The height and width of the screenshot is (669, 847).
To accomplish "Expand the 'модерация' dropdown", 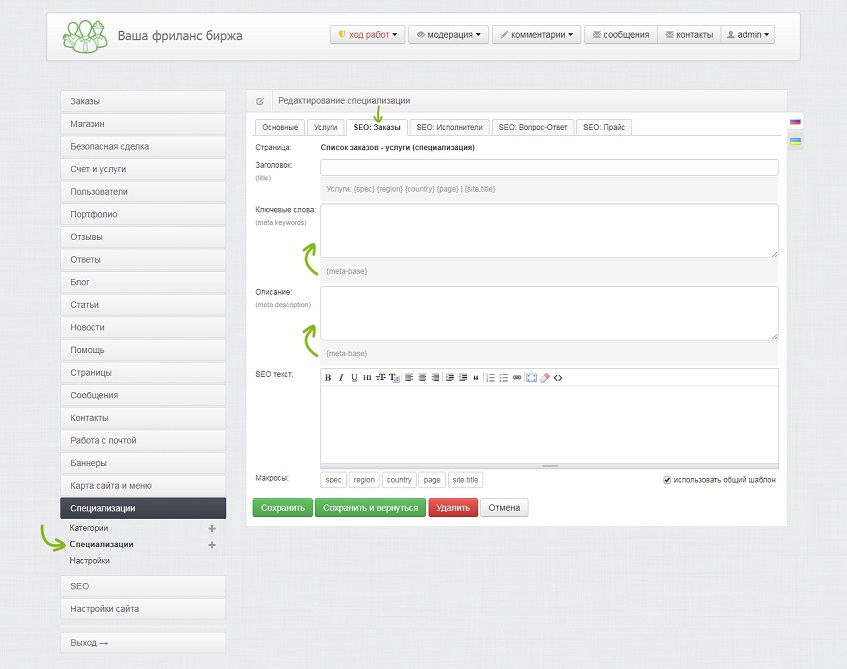I will tap(448, 35).
